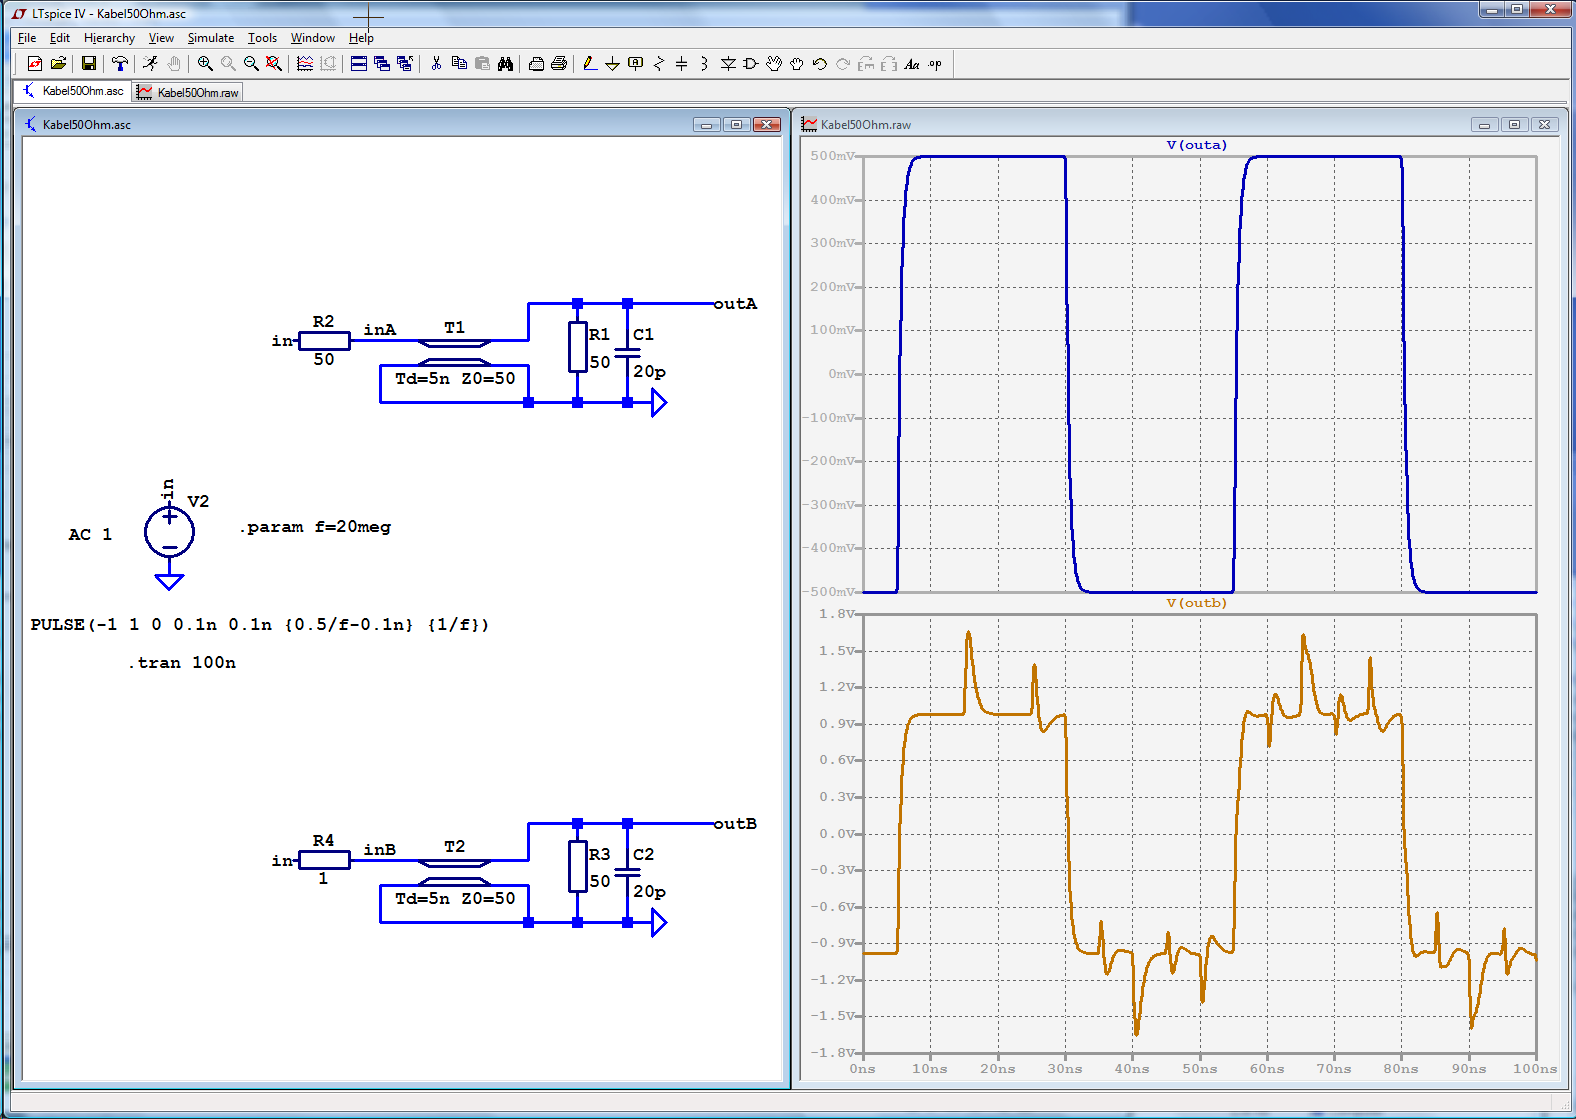The image size is (1576, 1119).
Task: Open Component gate symbol chooser
Action: 751,64
